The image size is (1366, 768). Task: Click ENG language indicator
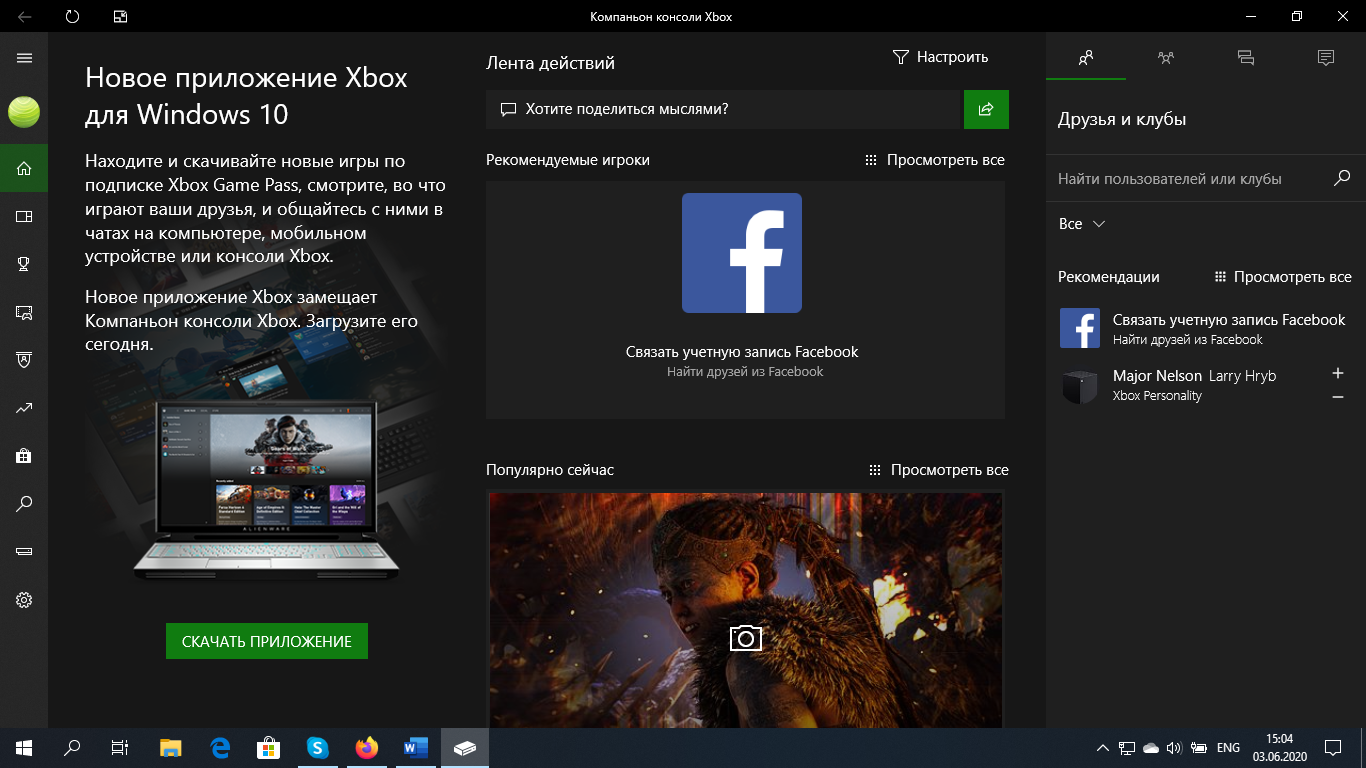pyautogui.click(x=1228, y=747)
